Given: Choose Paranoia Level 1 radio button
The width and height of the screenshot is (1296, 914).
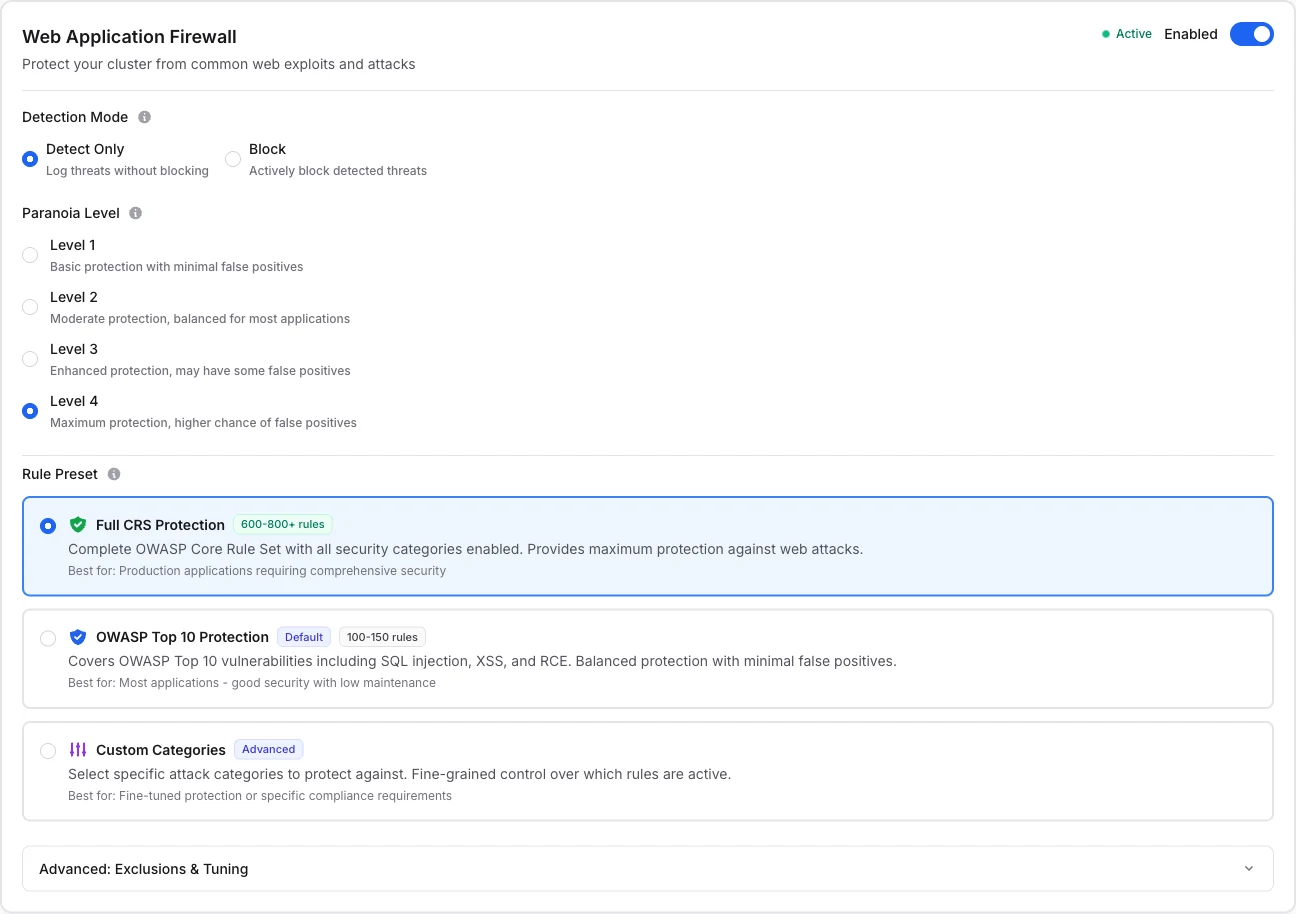Looking at the screenshot, I should coord(30,255).
